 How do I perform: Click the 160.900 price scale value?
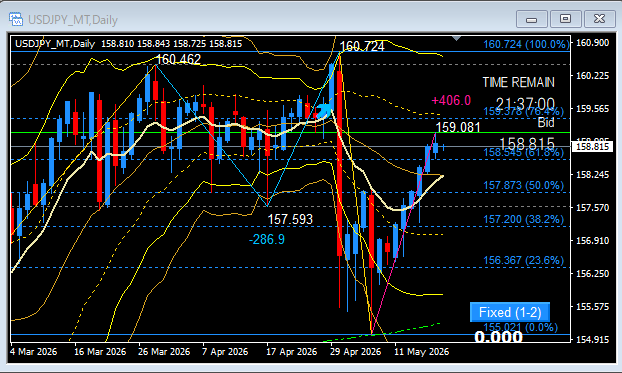point(592,43)
